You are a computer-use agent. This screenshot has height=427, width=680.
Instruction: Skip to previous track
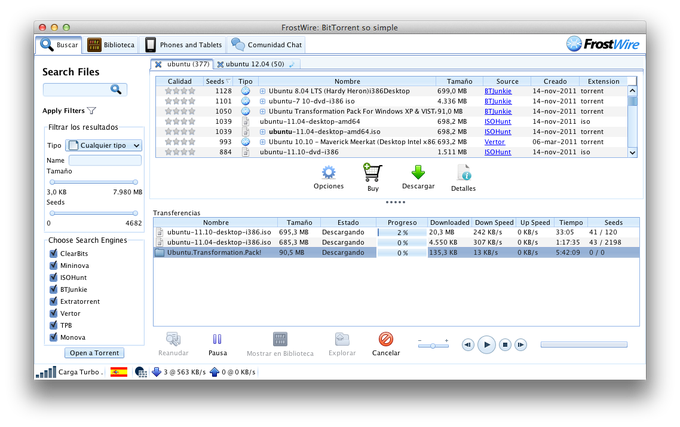point(468,345)
